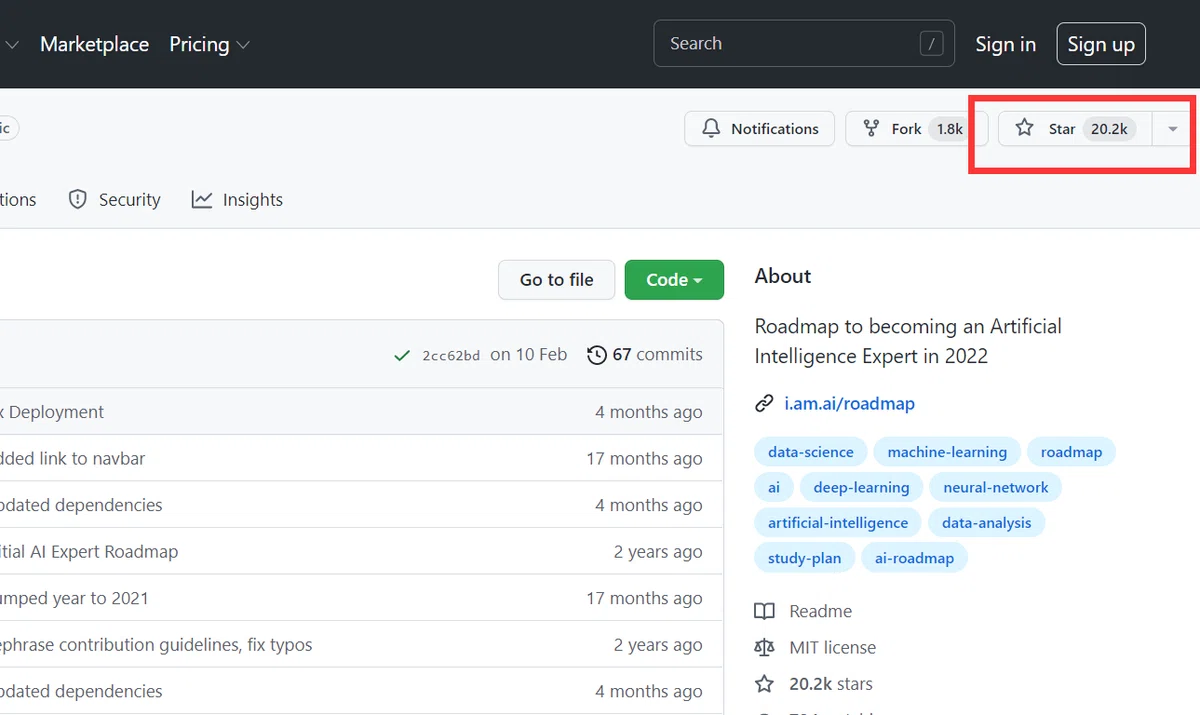Select the neural-network topic tag
The height and width of the screenshot is (715, 1200).
pos(996,488)
